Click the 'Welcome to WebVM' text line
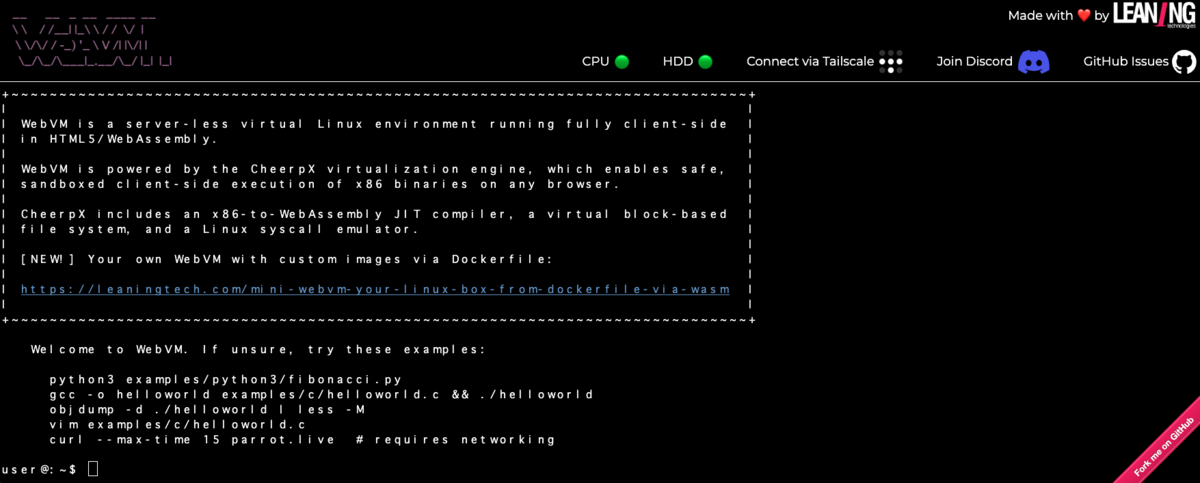 (258, 350)
